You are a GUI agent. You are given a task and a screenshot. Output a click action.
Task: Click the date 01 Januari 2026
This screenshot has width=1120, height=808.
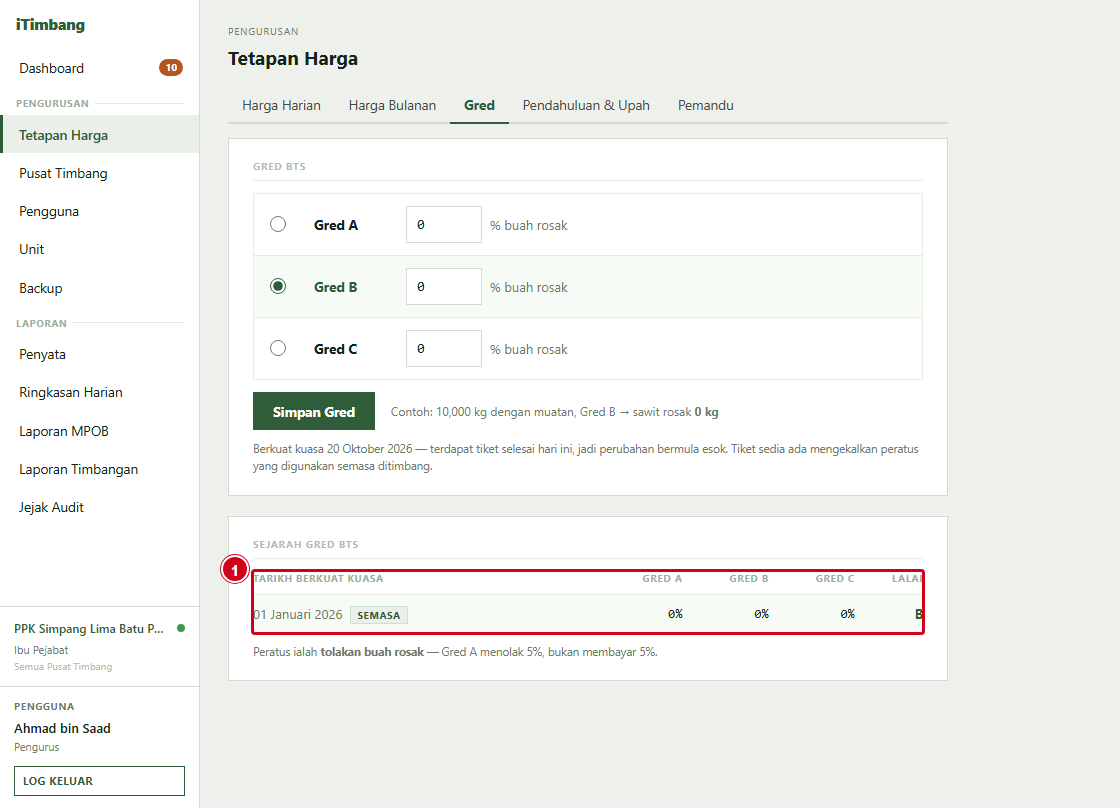298,614
